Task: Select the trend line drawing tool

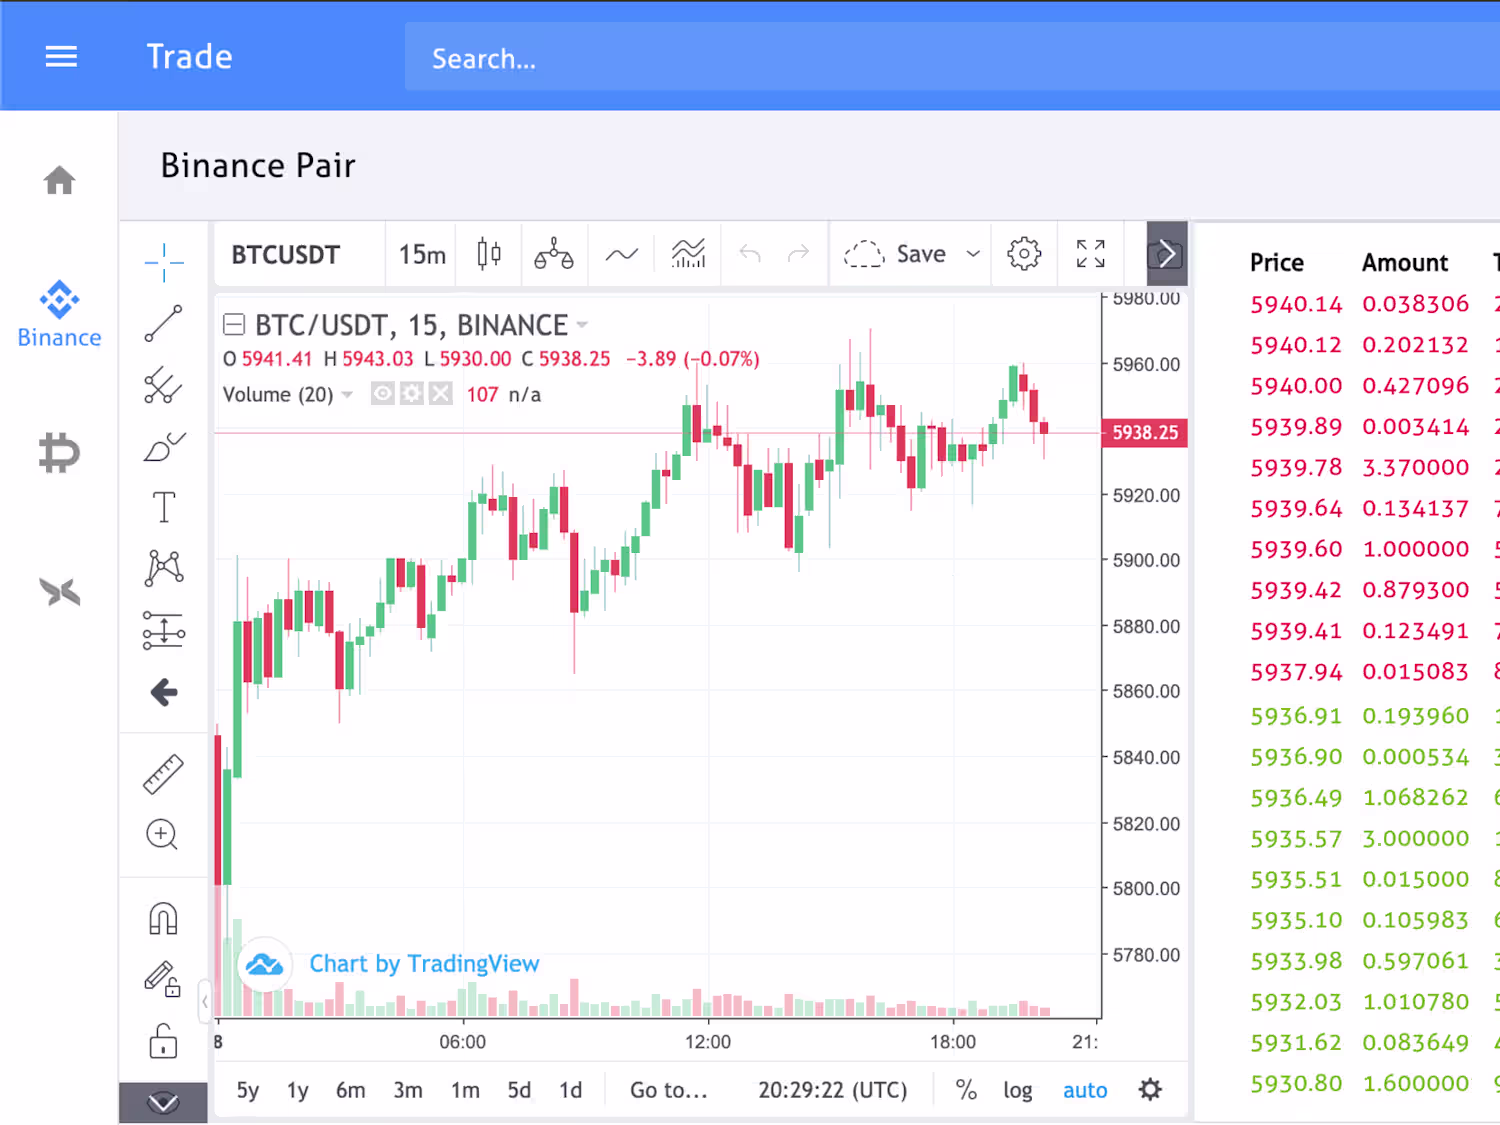Action: (x=163, y=324)
